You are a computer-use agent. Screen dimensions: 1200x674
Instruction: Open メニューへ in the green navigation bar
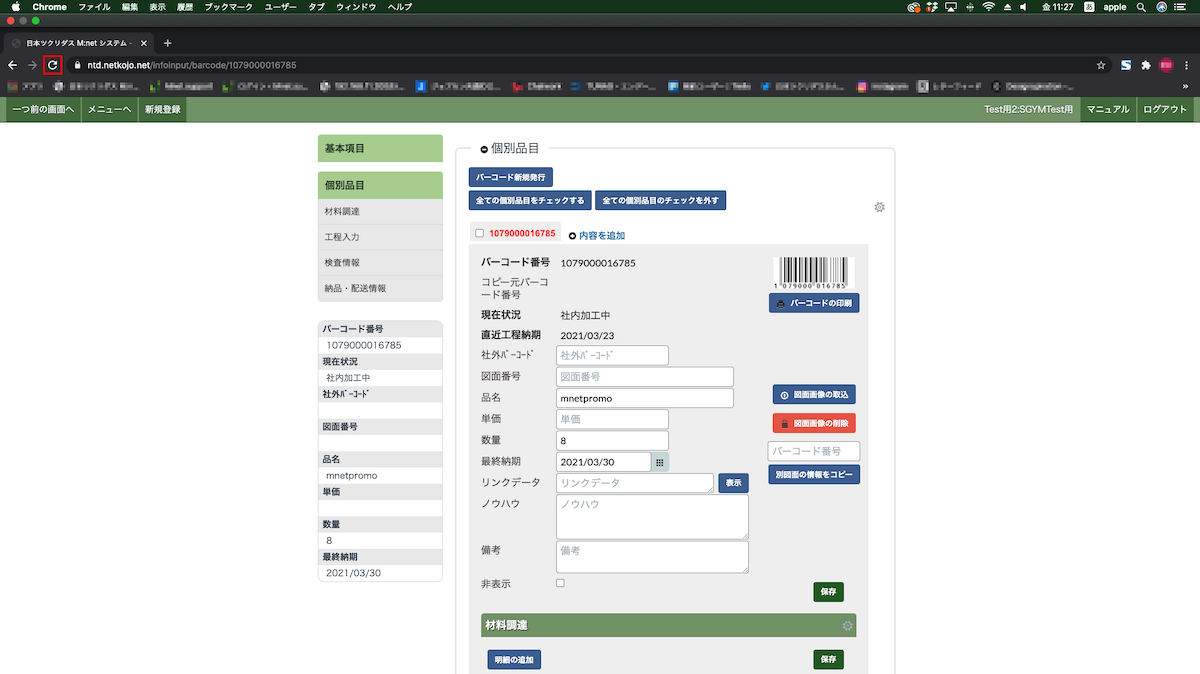pos(109,110)
